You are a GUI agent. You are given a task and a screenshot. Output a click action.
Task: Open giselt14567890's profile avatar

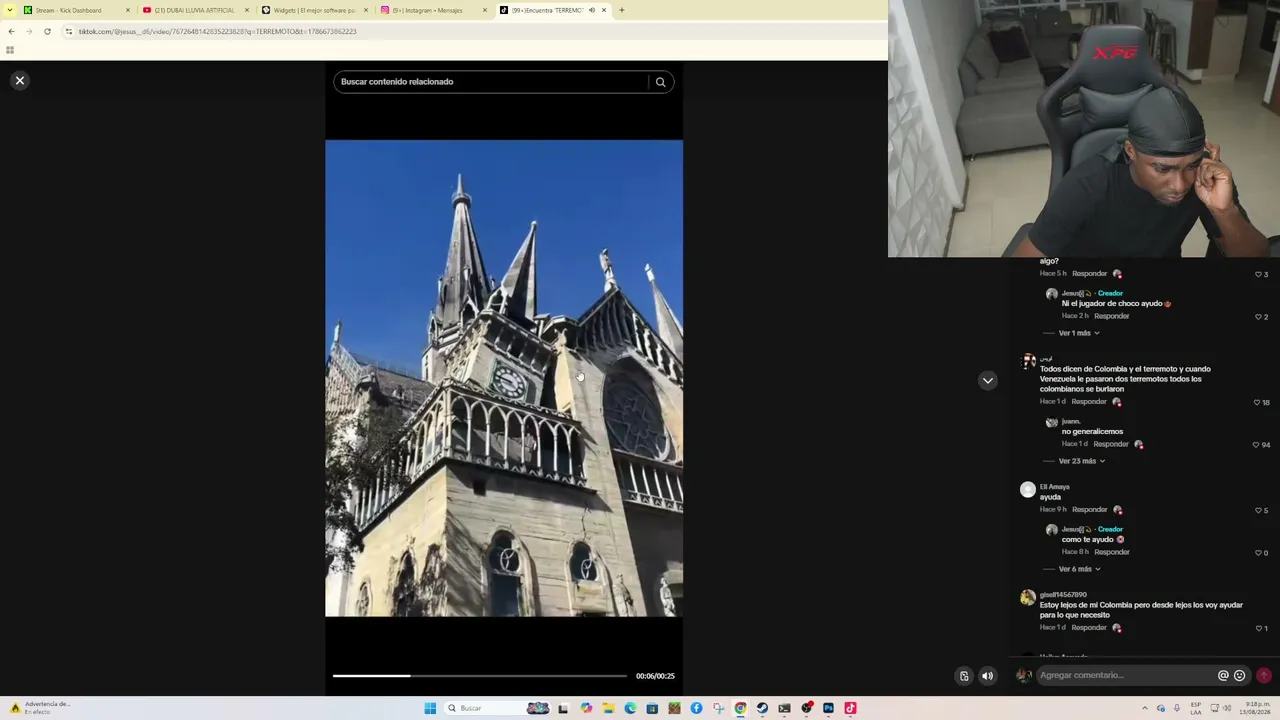[x=1027, y=598]
